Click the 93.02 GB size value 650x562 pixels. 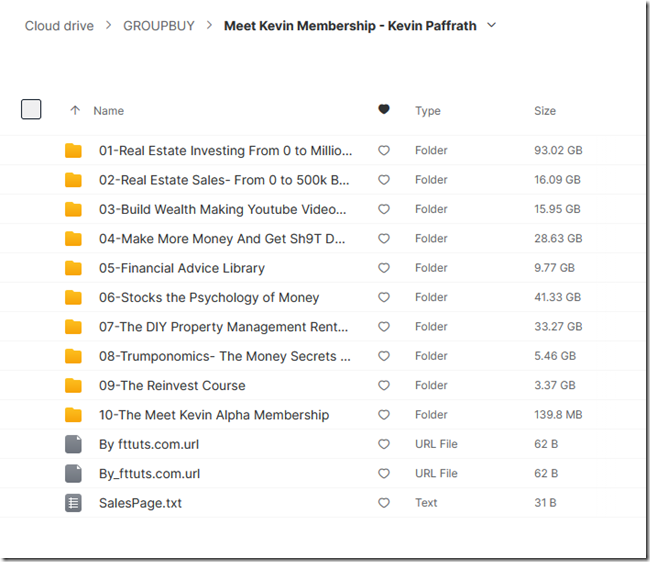pos(558,150)
